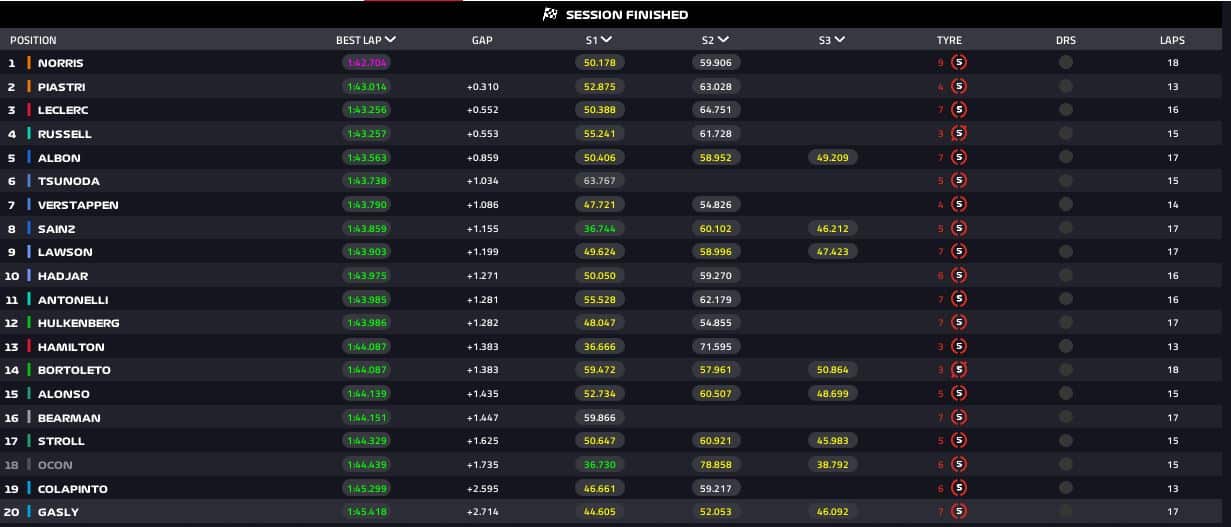Click Bortoleto S3 time 50.864
This screenshot has height=527, width=1231.
[x=832, y=370]
